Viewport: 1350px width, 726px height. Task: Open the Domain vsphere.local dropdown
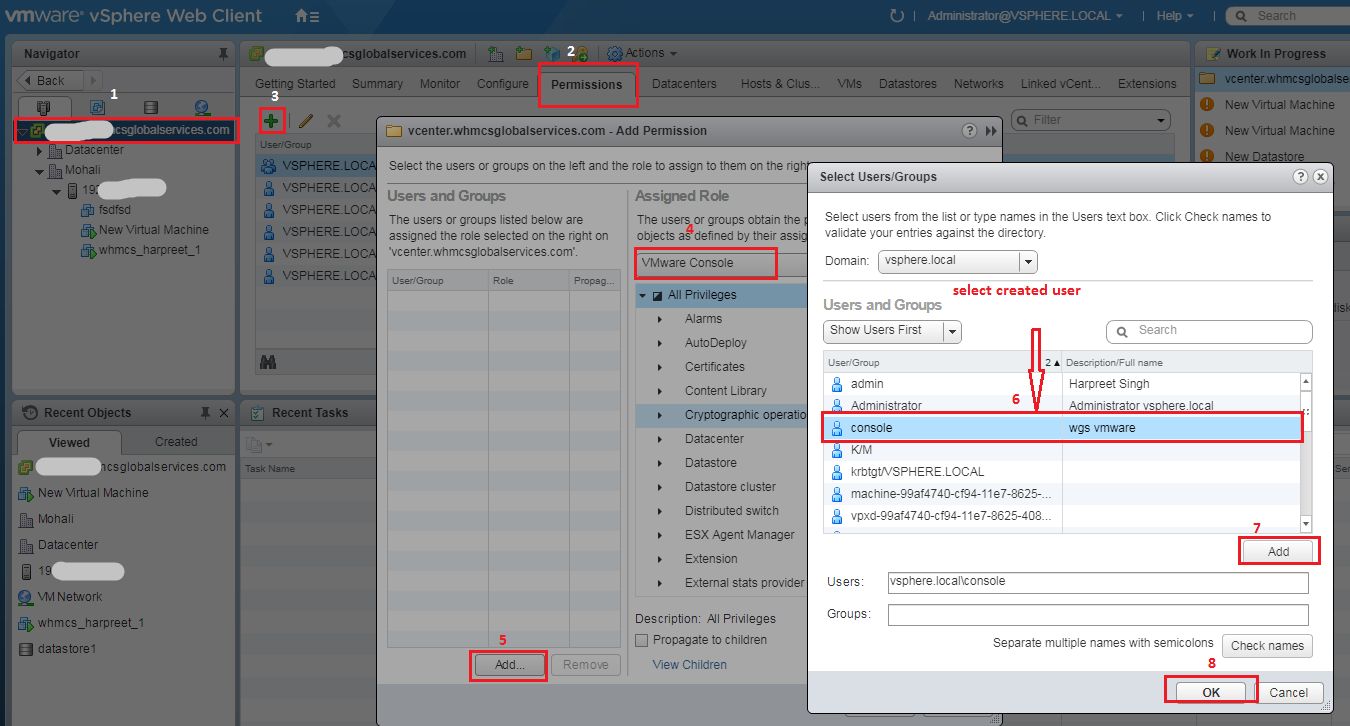point(1027,261)
